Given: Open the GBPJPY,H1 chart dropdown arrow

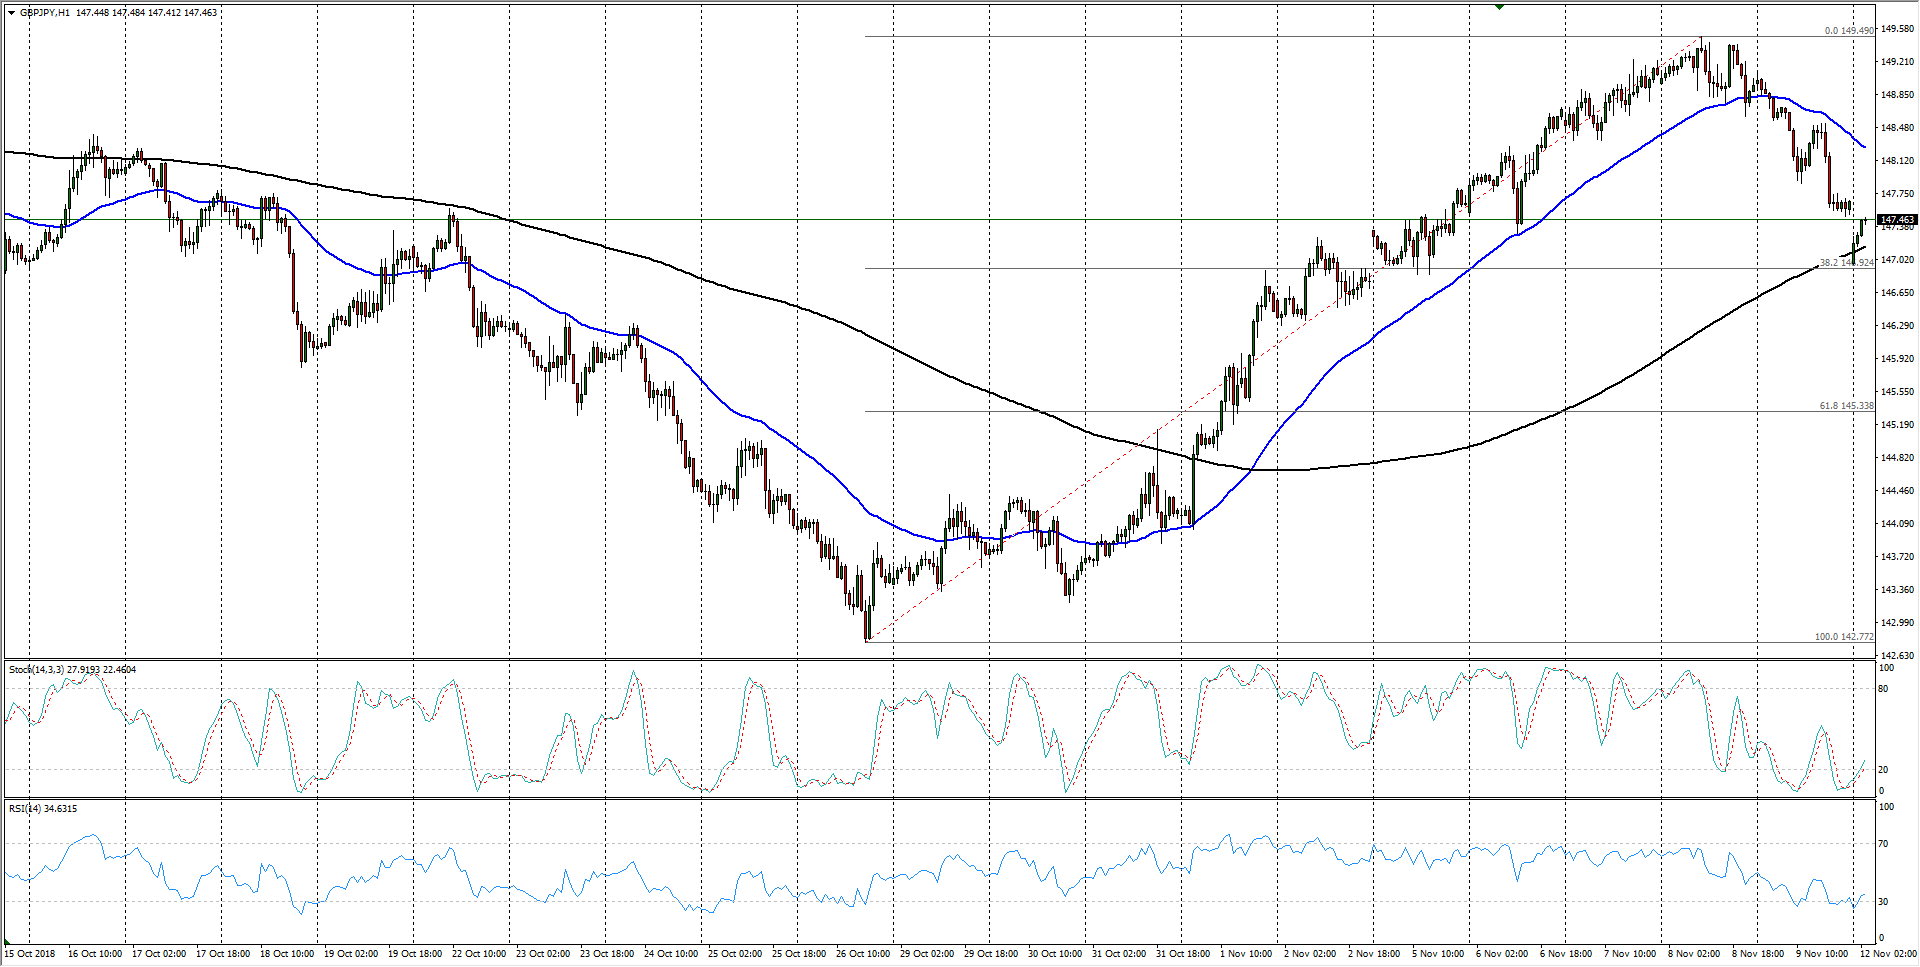Looking at the screenshot, I should [x=11, y=13].
